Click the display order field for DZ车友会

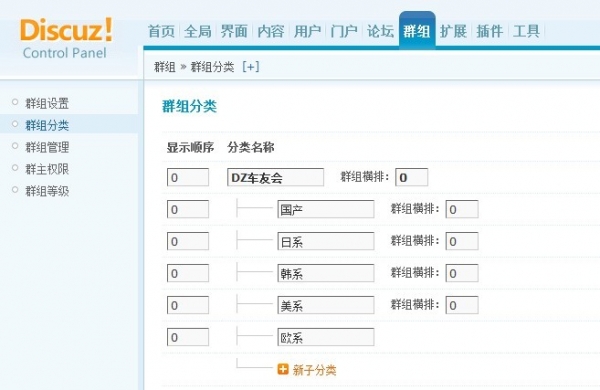pos(188,177)
